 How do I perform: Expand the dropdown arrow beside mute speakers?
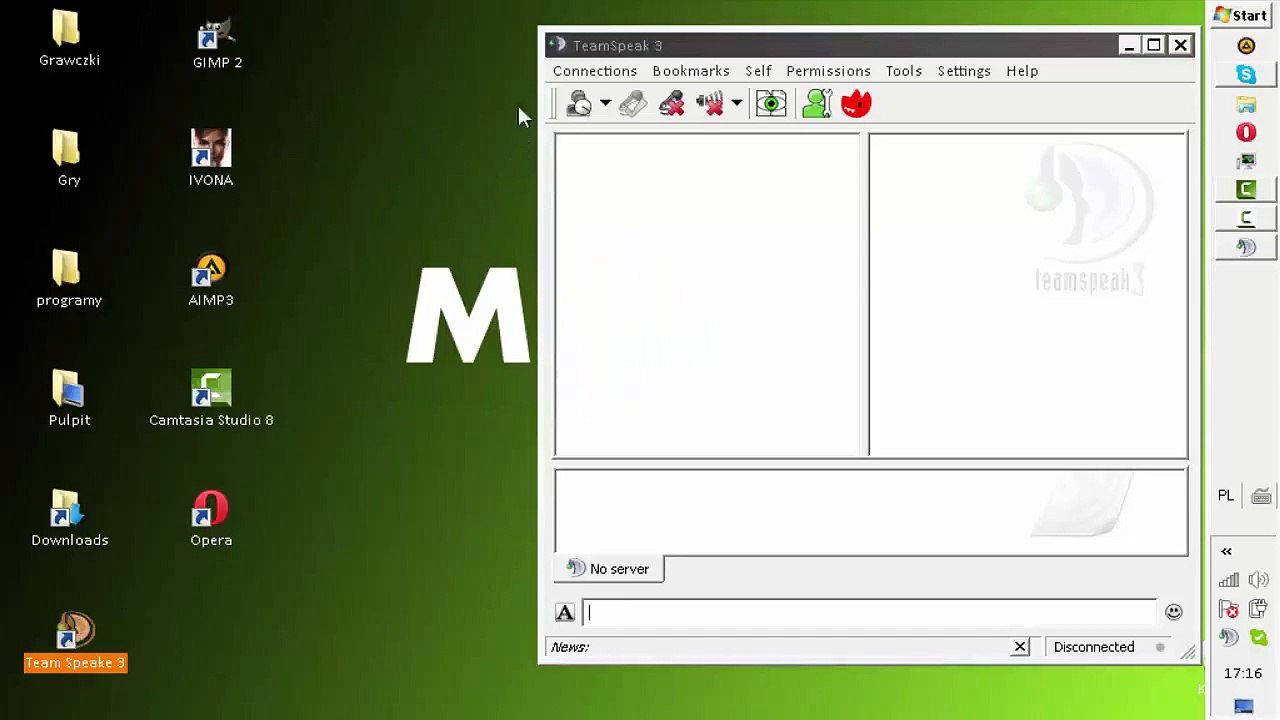tap(736, 104)
